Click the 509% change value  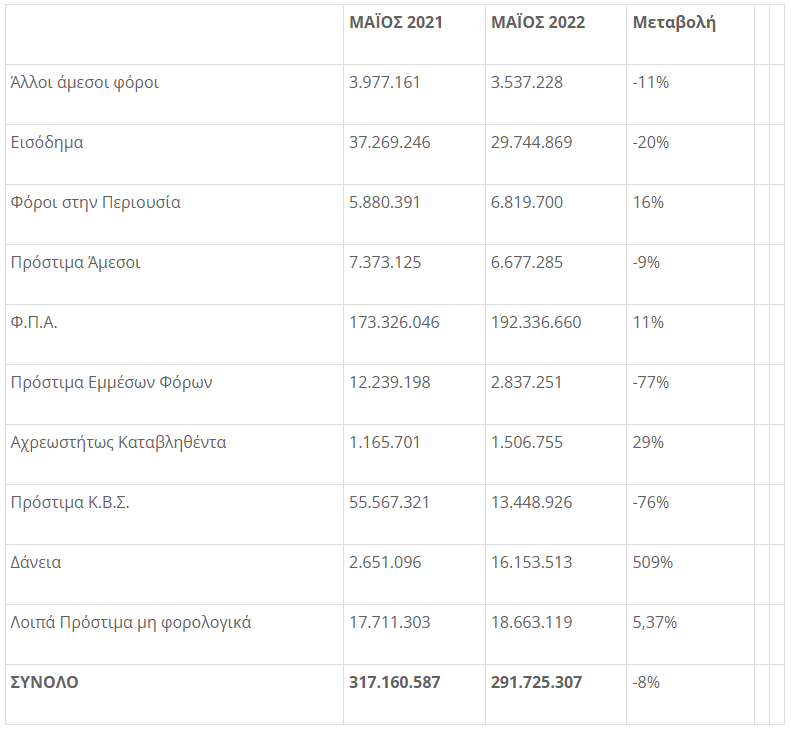[x=653, y=563]
